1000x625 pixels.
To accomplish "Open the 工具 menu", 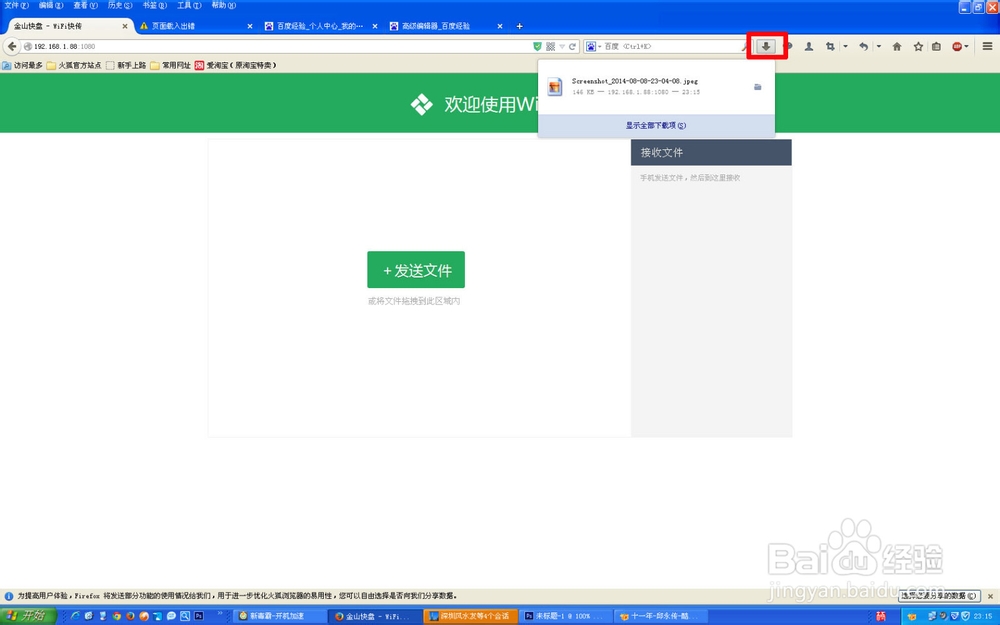I will pos(188,5).
